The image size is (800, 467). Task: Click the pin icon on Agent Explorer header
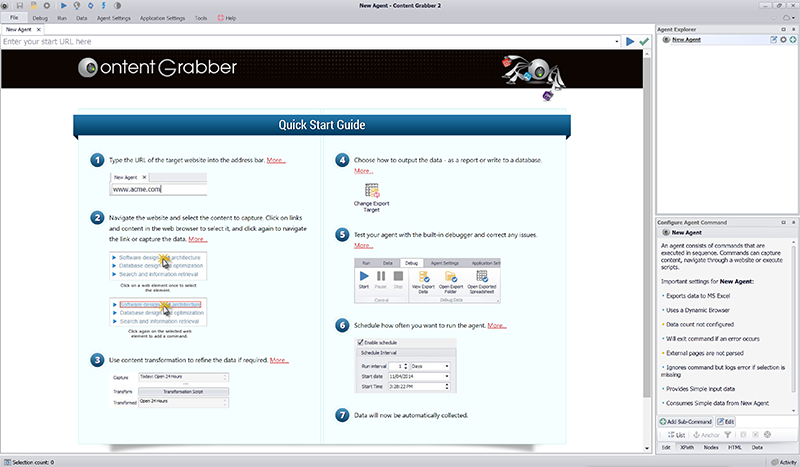[x=793, y=30]
